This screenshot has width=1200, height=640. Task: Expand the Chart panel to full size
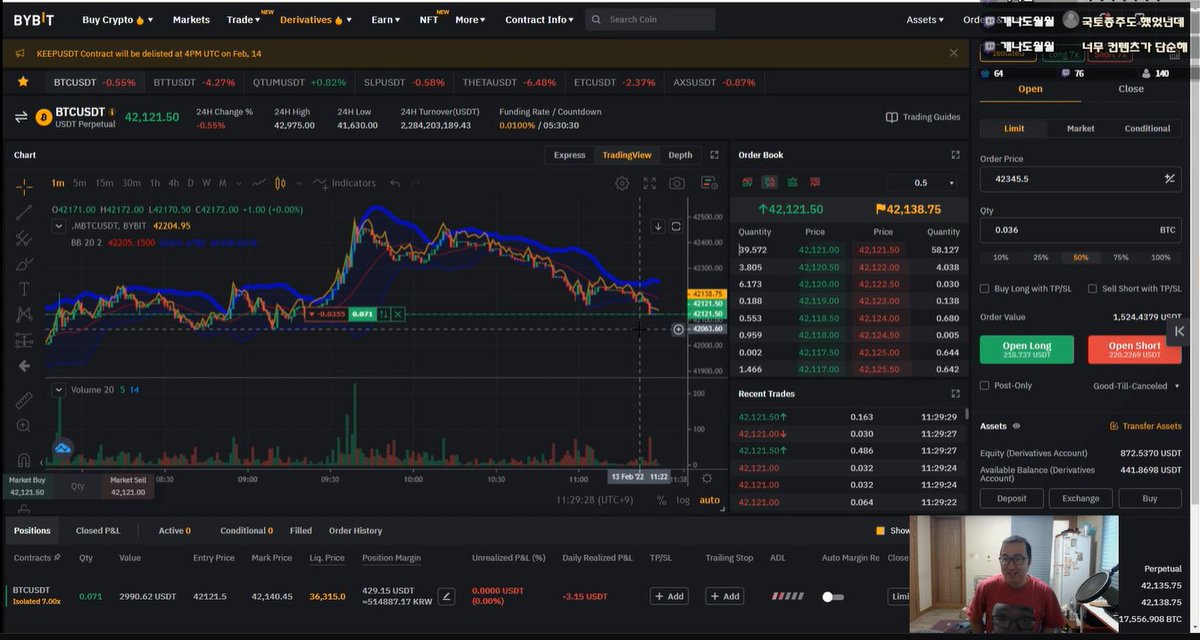tap(714, 155)
